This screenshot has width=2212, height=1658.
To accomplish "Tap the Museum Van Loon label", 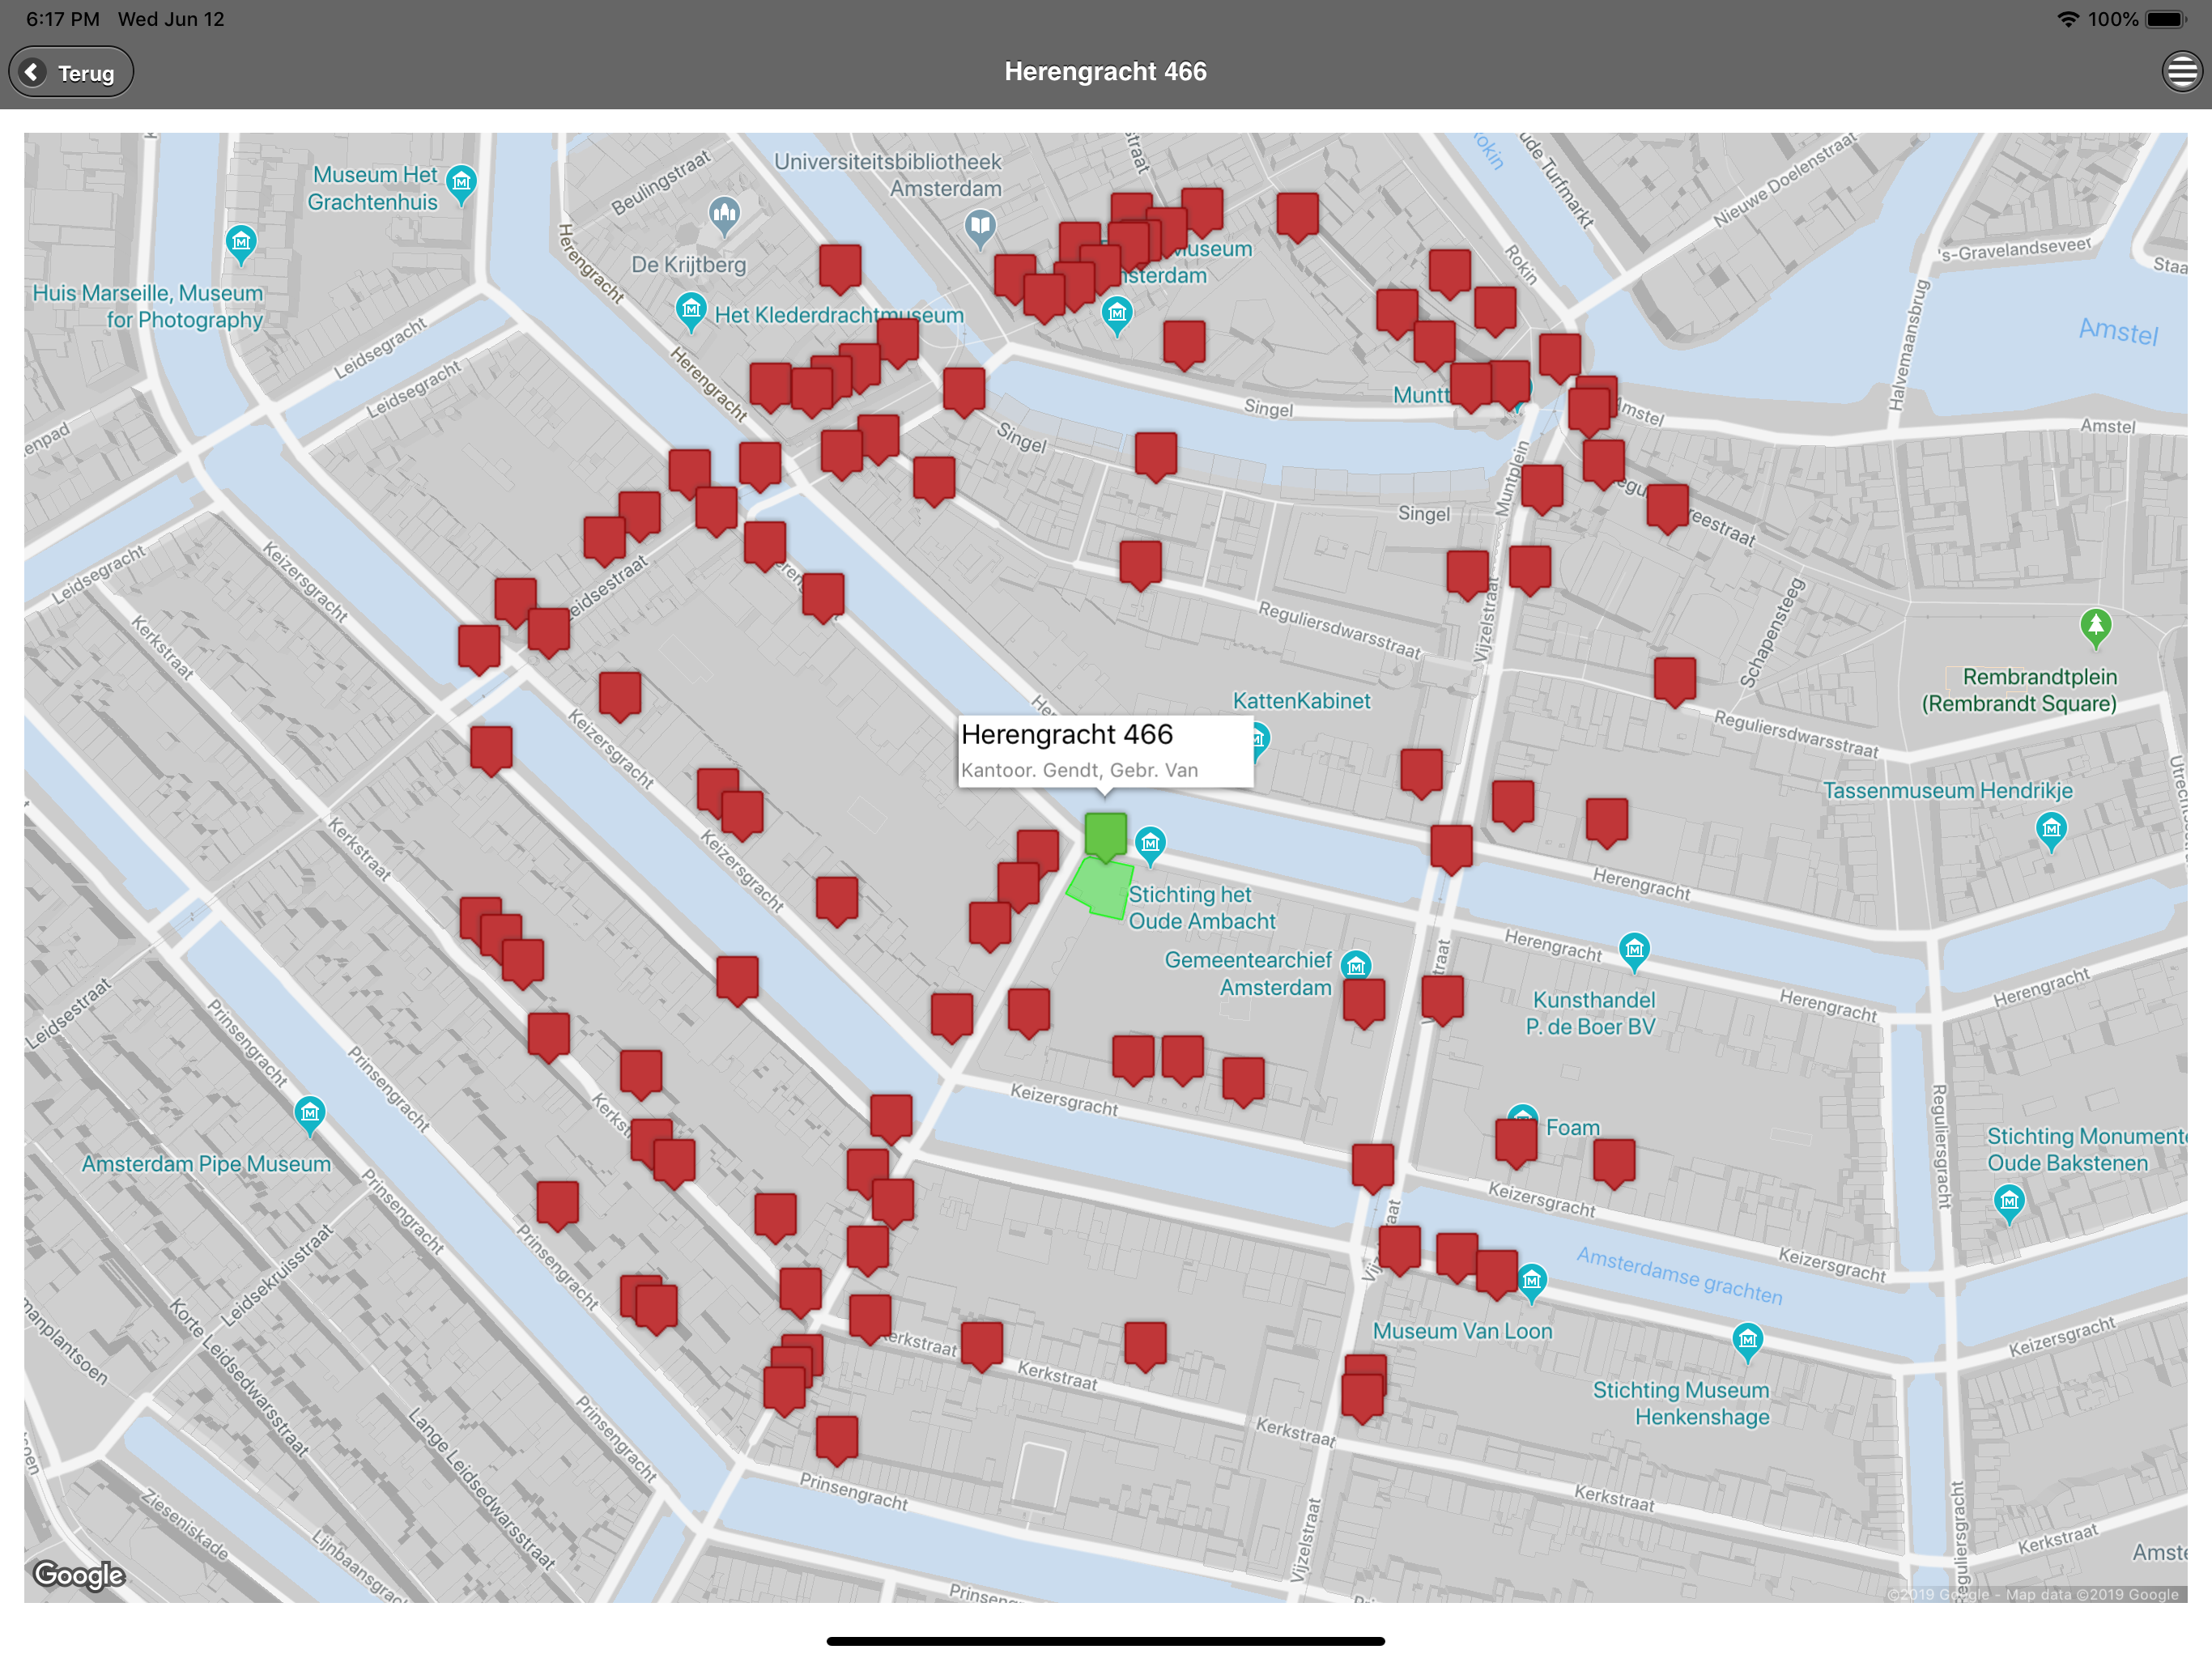I will click(x=1462, y=1331).
